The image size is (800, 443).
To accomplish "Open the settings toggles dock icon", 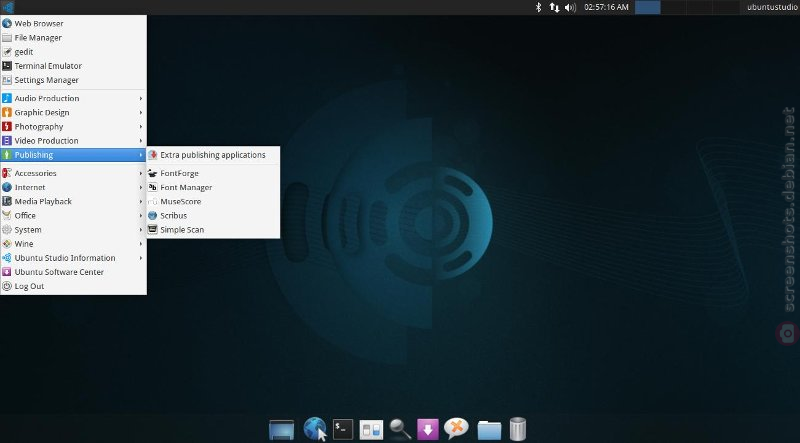I will [x=371, y=430].
